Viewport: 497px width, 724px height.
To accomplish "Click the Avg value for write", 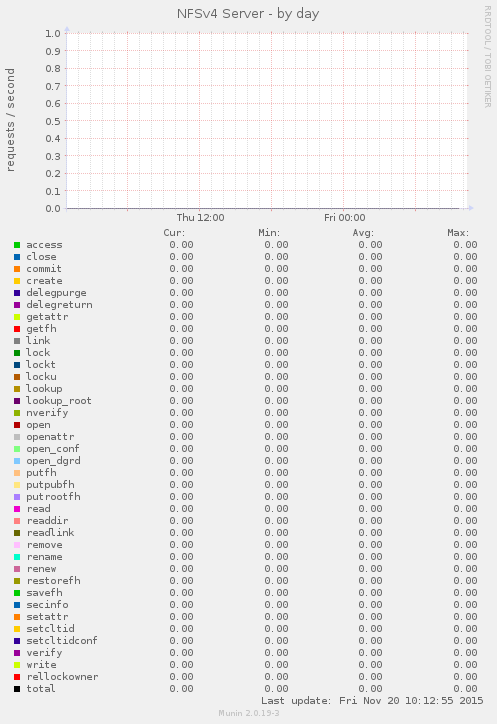I will click(x=370, y=665).
